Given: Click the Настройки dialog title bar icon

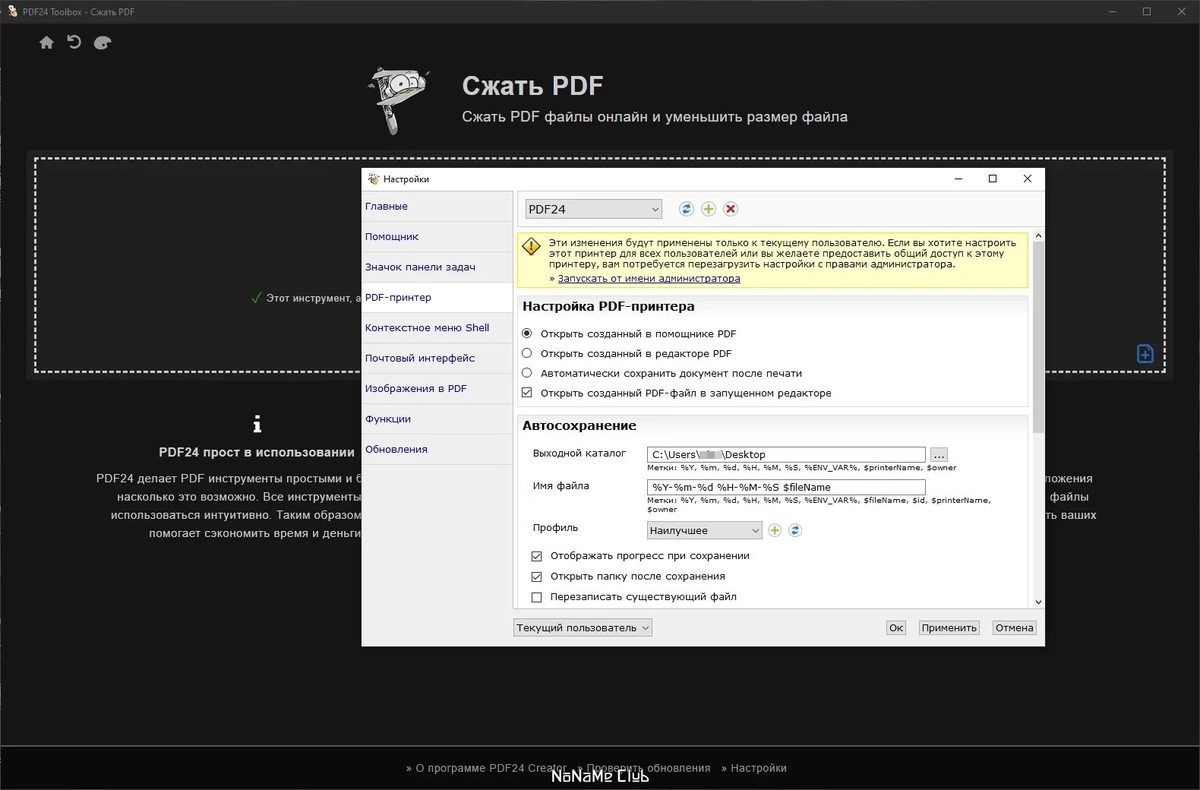Looking at the screenshot, I should [x=374, y=179].
